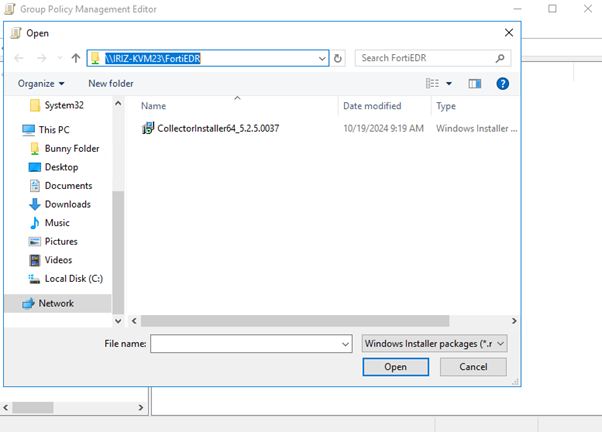Image resolution: width=602 pixels, height=432 pixels.
Task: Click the CollectorInstaller64 installer file icon
Action: pos(148,128)
